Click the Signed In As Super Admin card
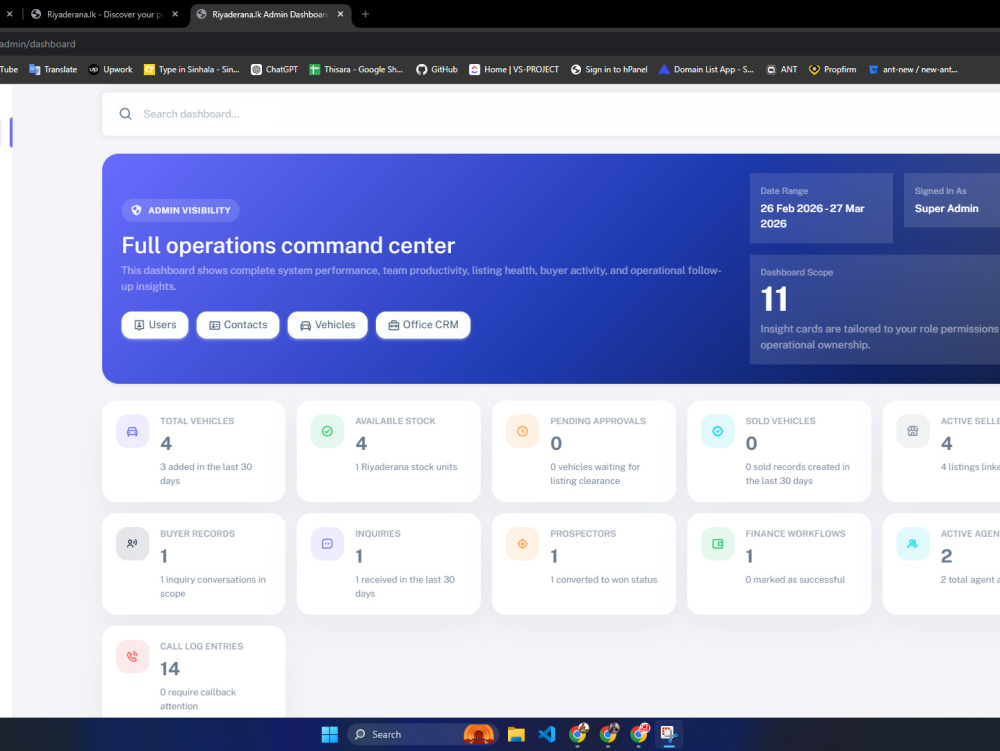1000x751 pixels. 952,200
